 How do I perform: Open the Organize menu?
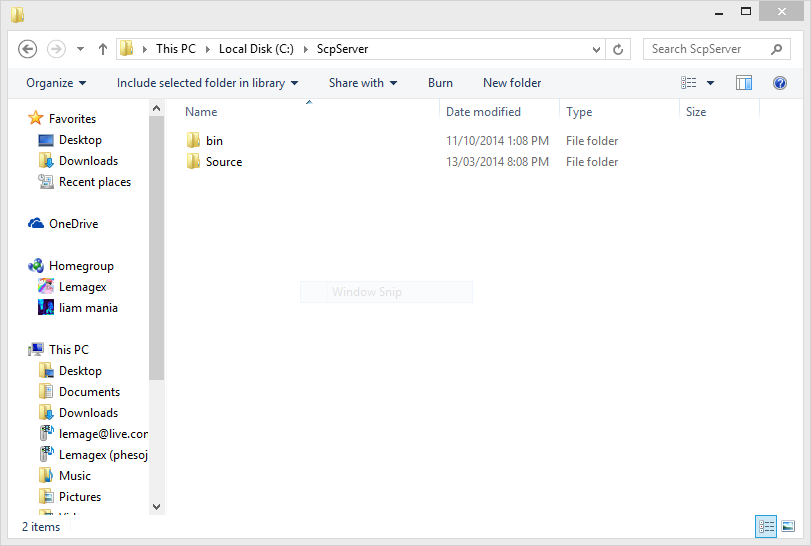tap(56, 83)
